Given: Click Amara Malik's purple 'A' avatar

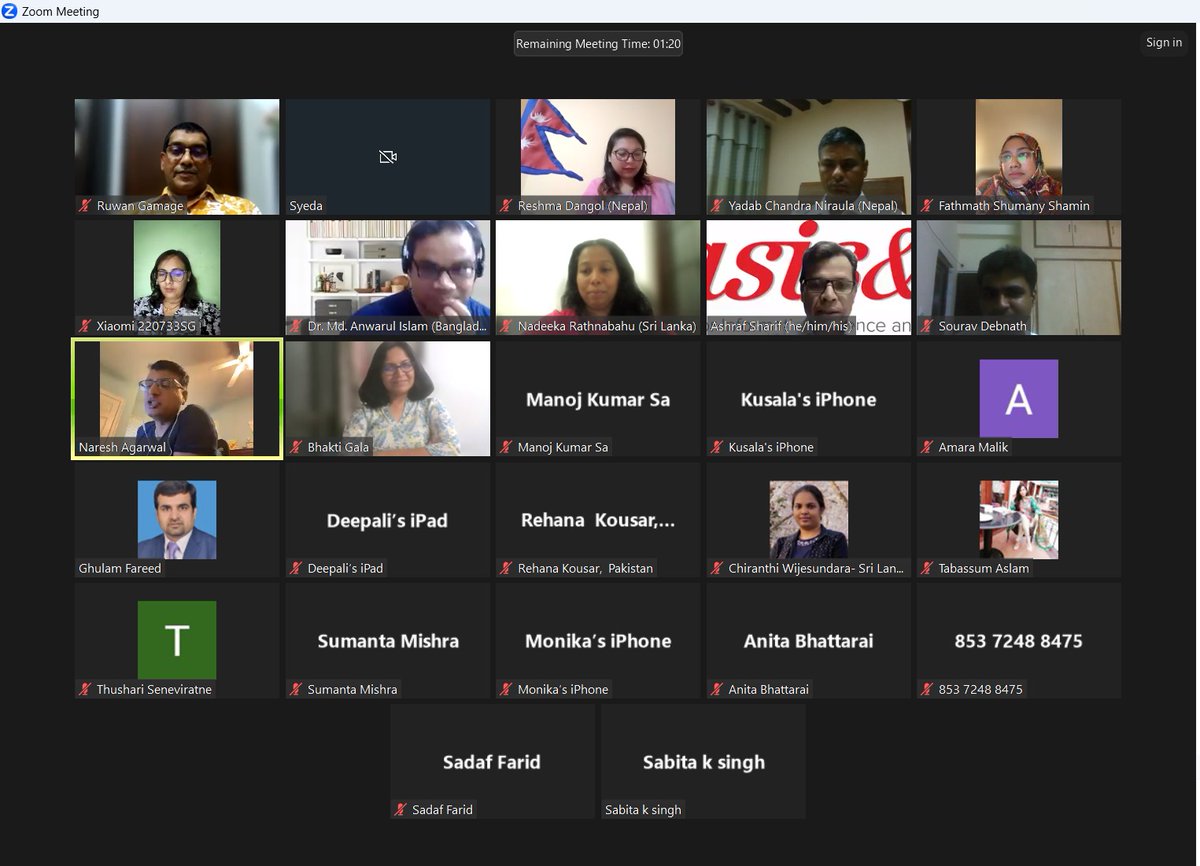Looking at the screenshot, I should click(x=1018, y=398).
